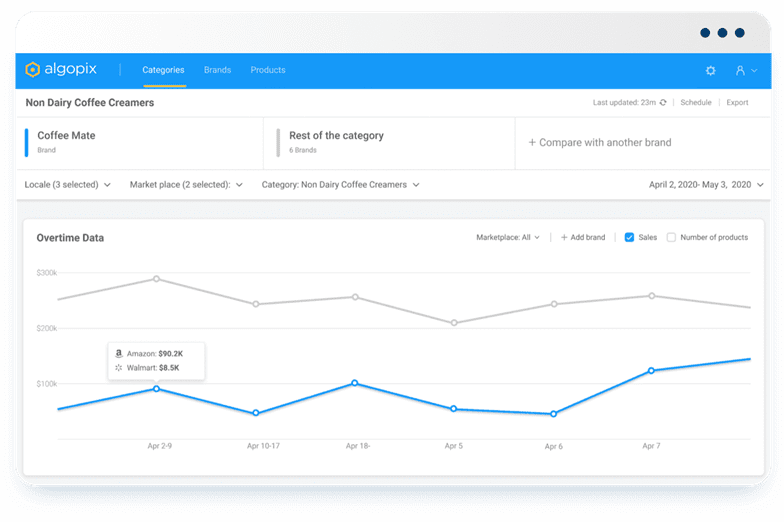
Task: Click the gray Apr 5 data point
Action: 454,323
